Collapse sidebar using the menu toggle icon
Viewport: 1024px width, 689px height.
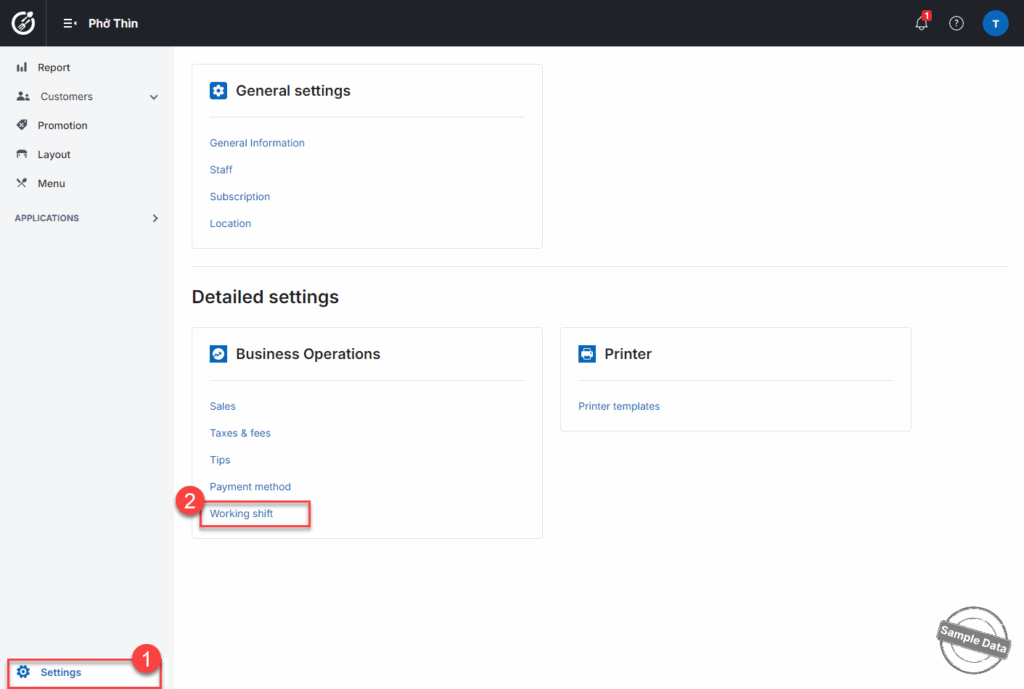[x=70, y=23]
